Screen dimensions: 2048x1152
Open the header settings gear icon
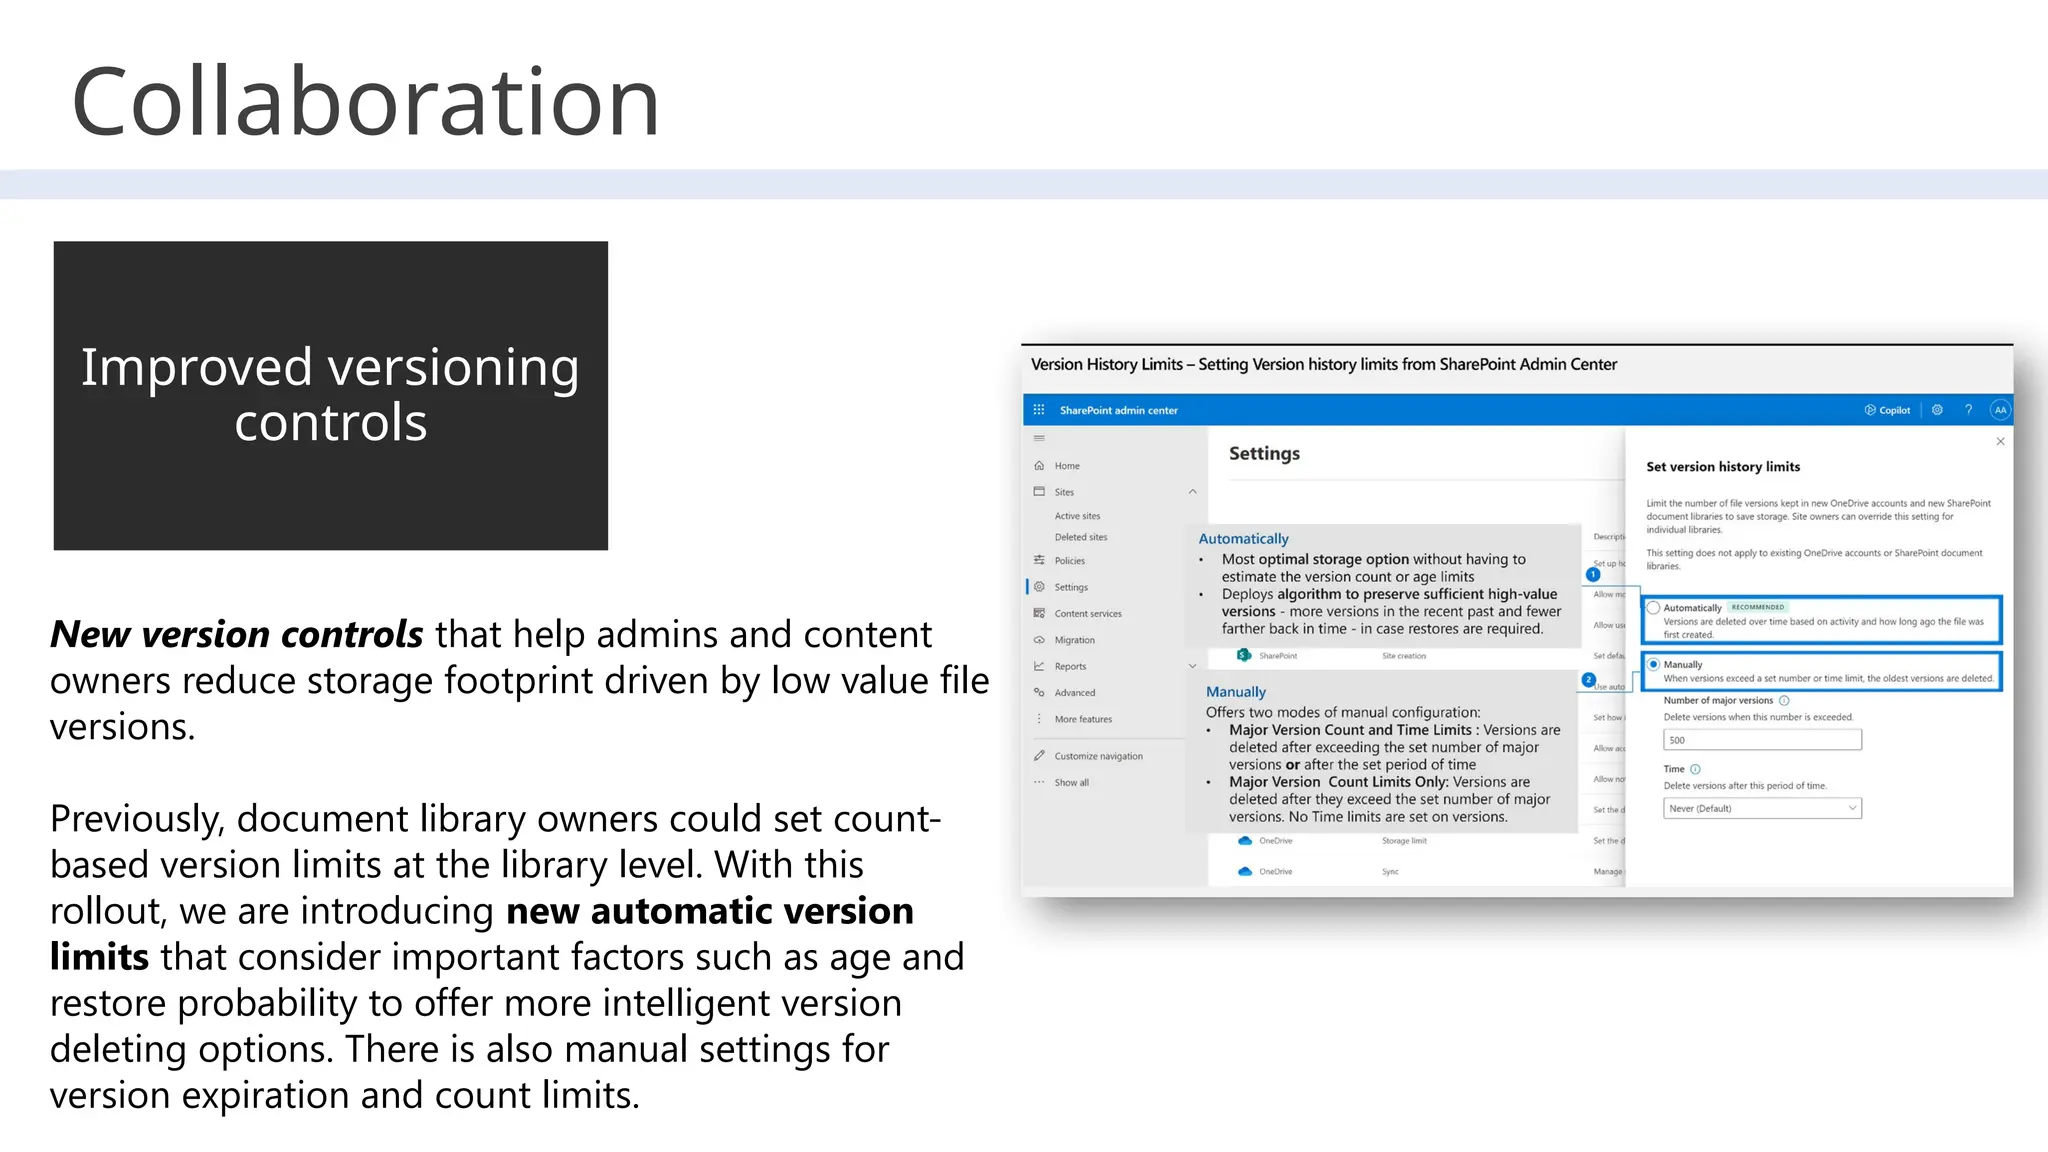pos(1937,410)
